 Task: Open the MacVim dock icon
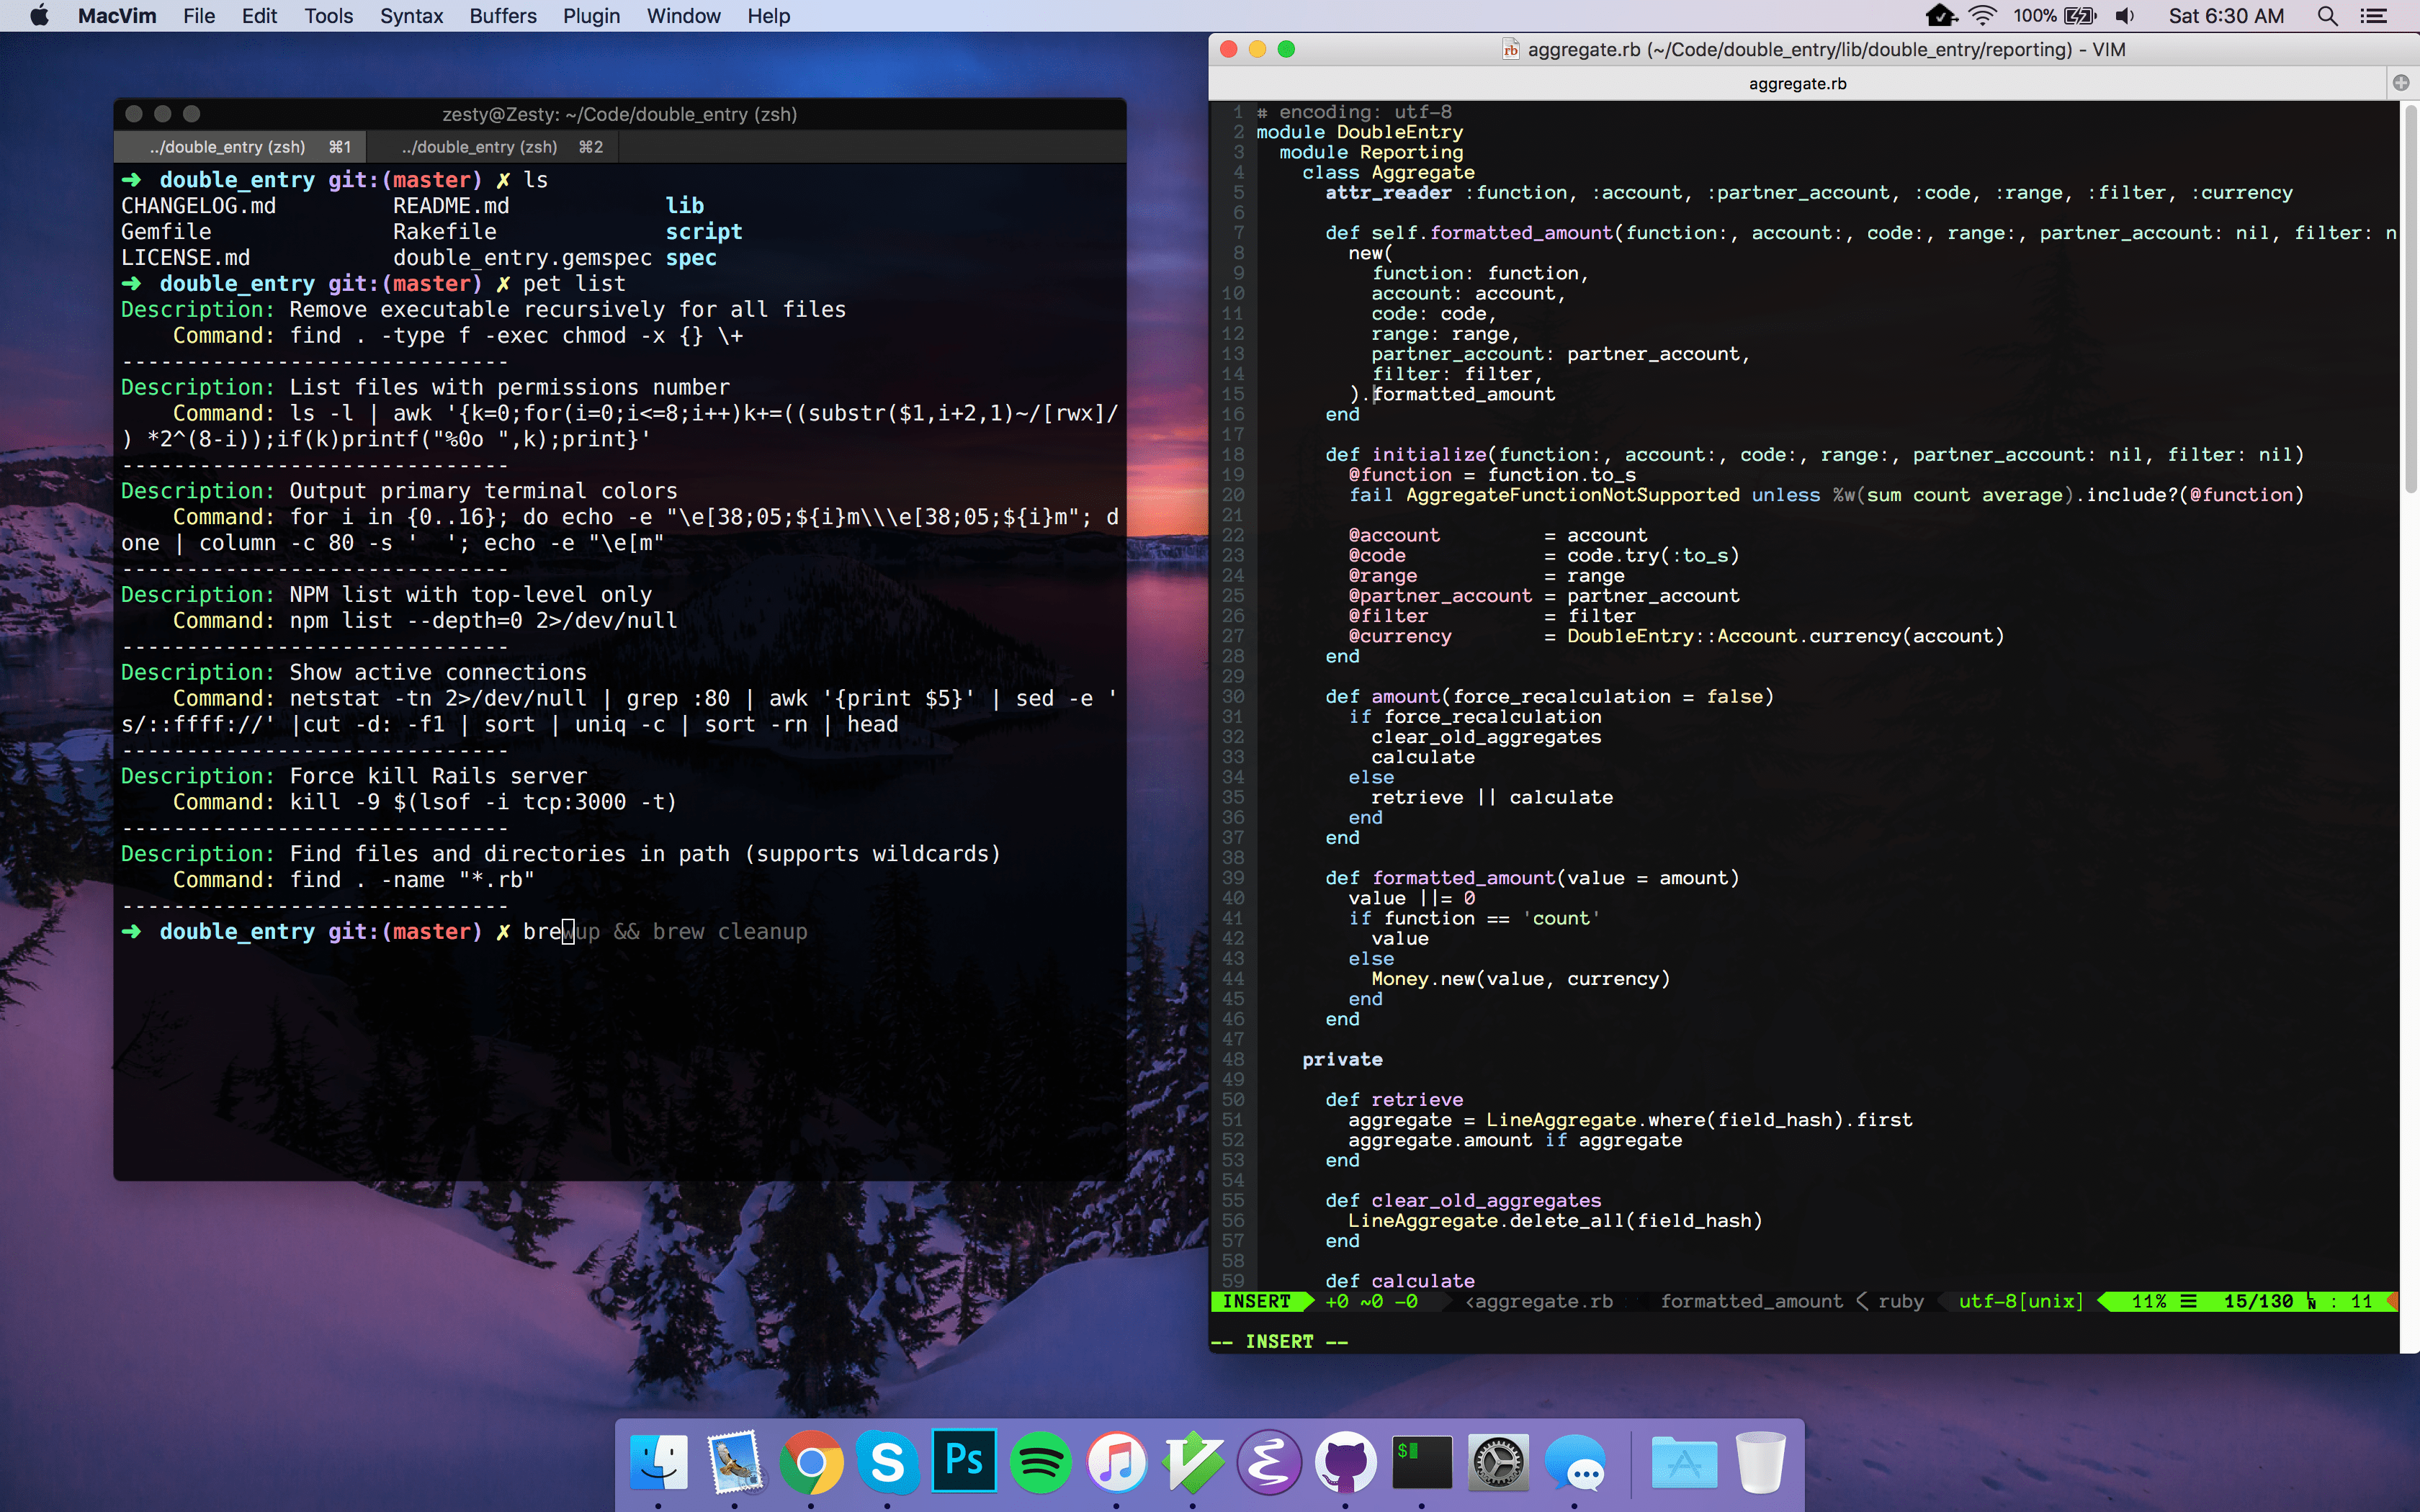point(1192,1462)
